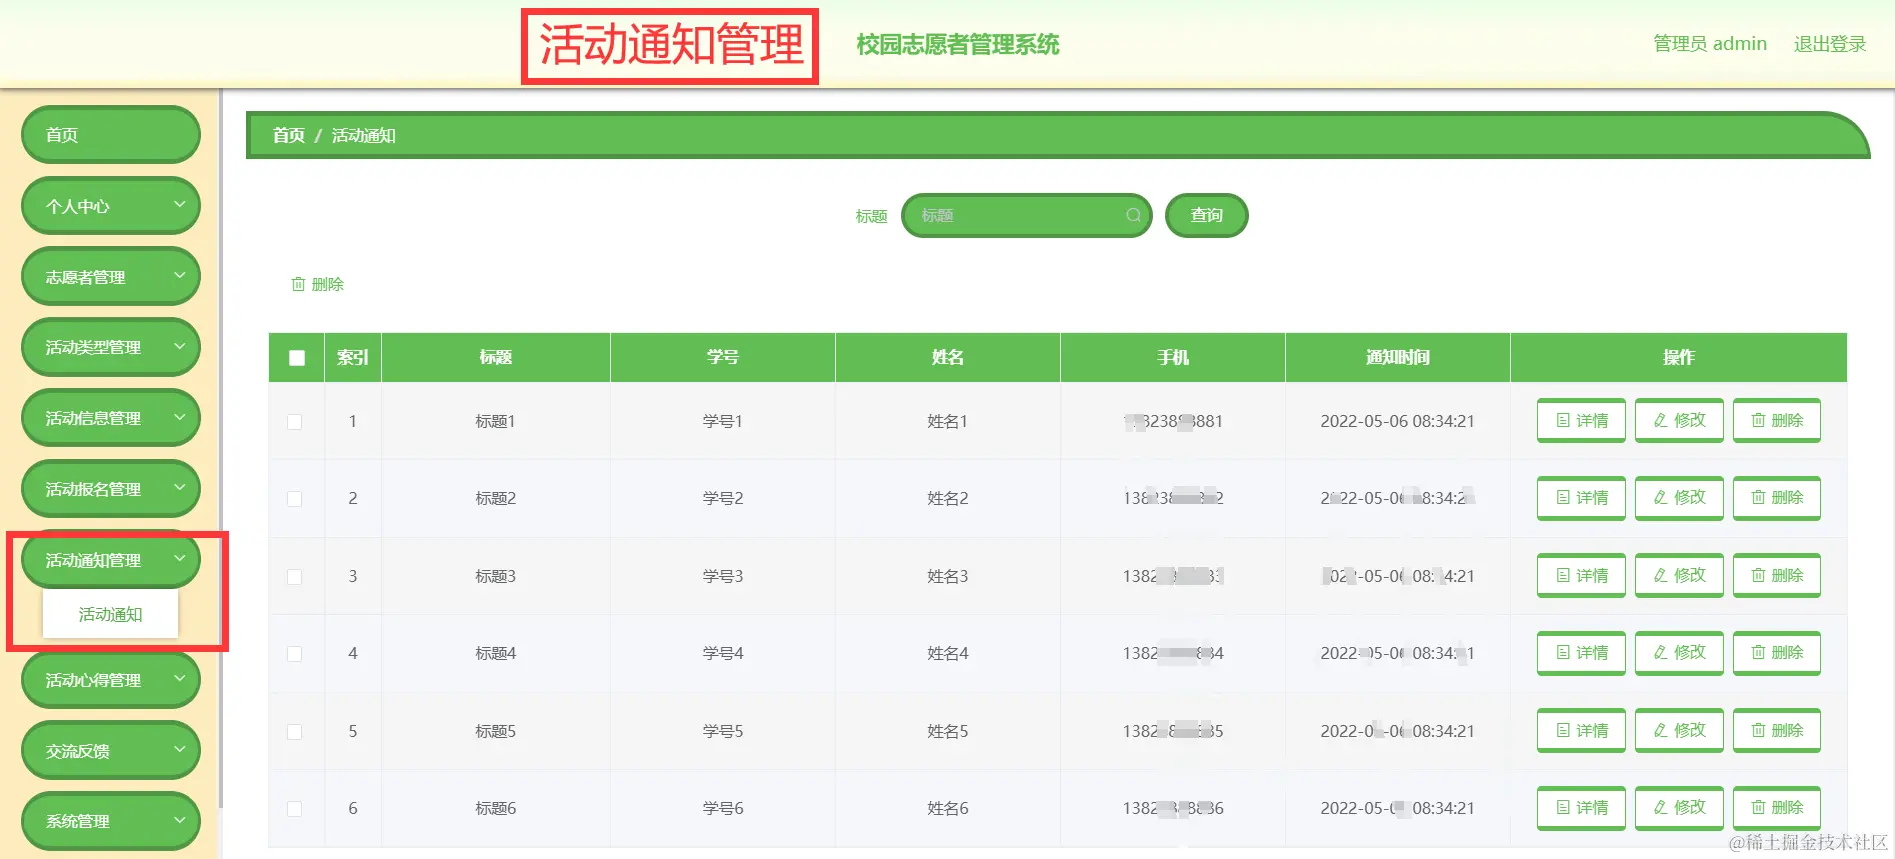Click the detail icon in row 标题2
The image size is (1895, 859).
[1563, 498]
